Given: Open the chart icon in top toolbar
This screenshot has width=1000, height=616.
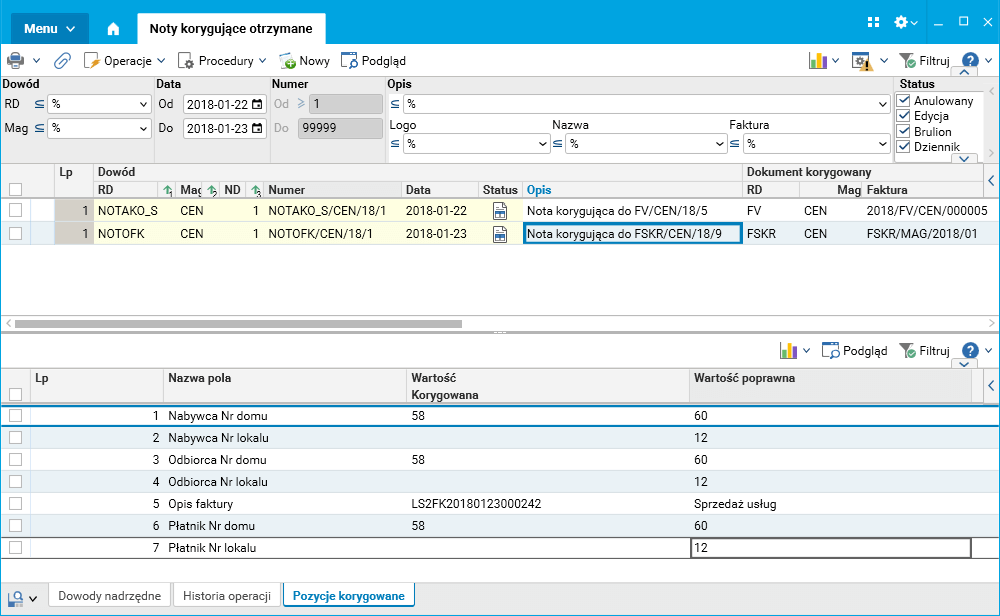Looking at the screenshot, I should coord(818,61).
